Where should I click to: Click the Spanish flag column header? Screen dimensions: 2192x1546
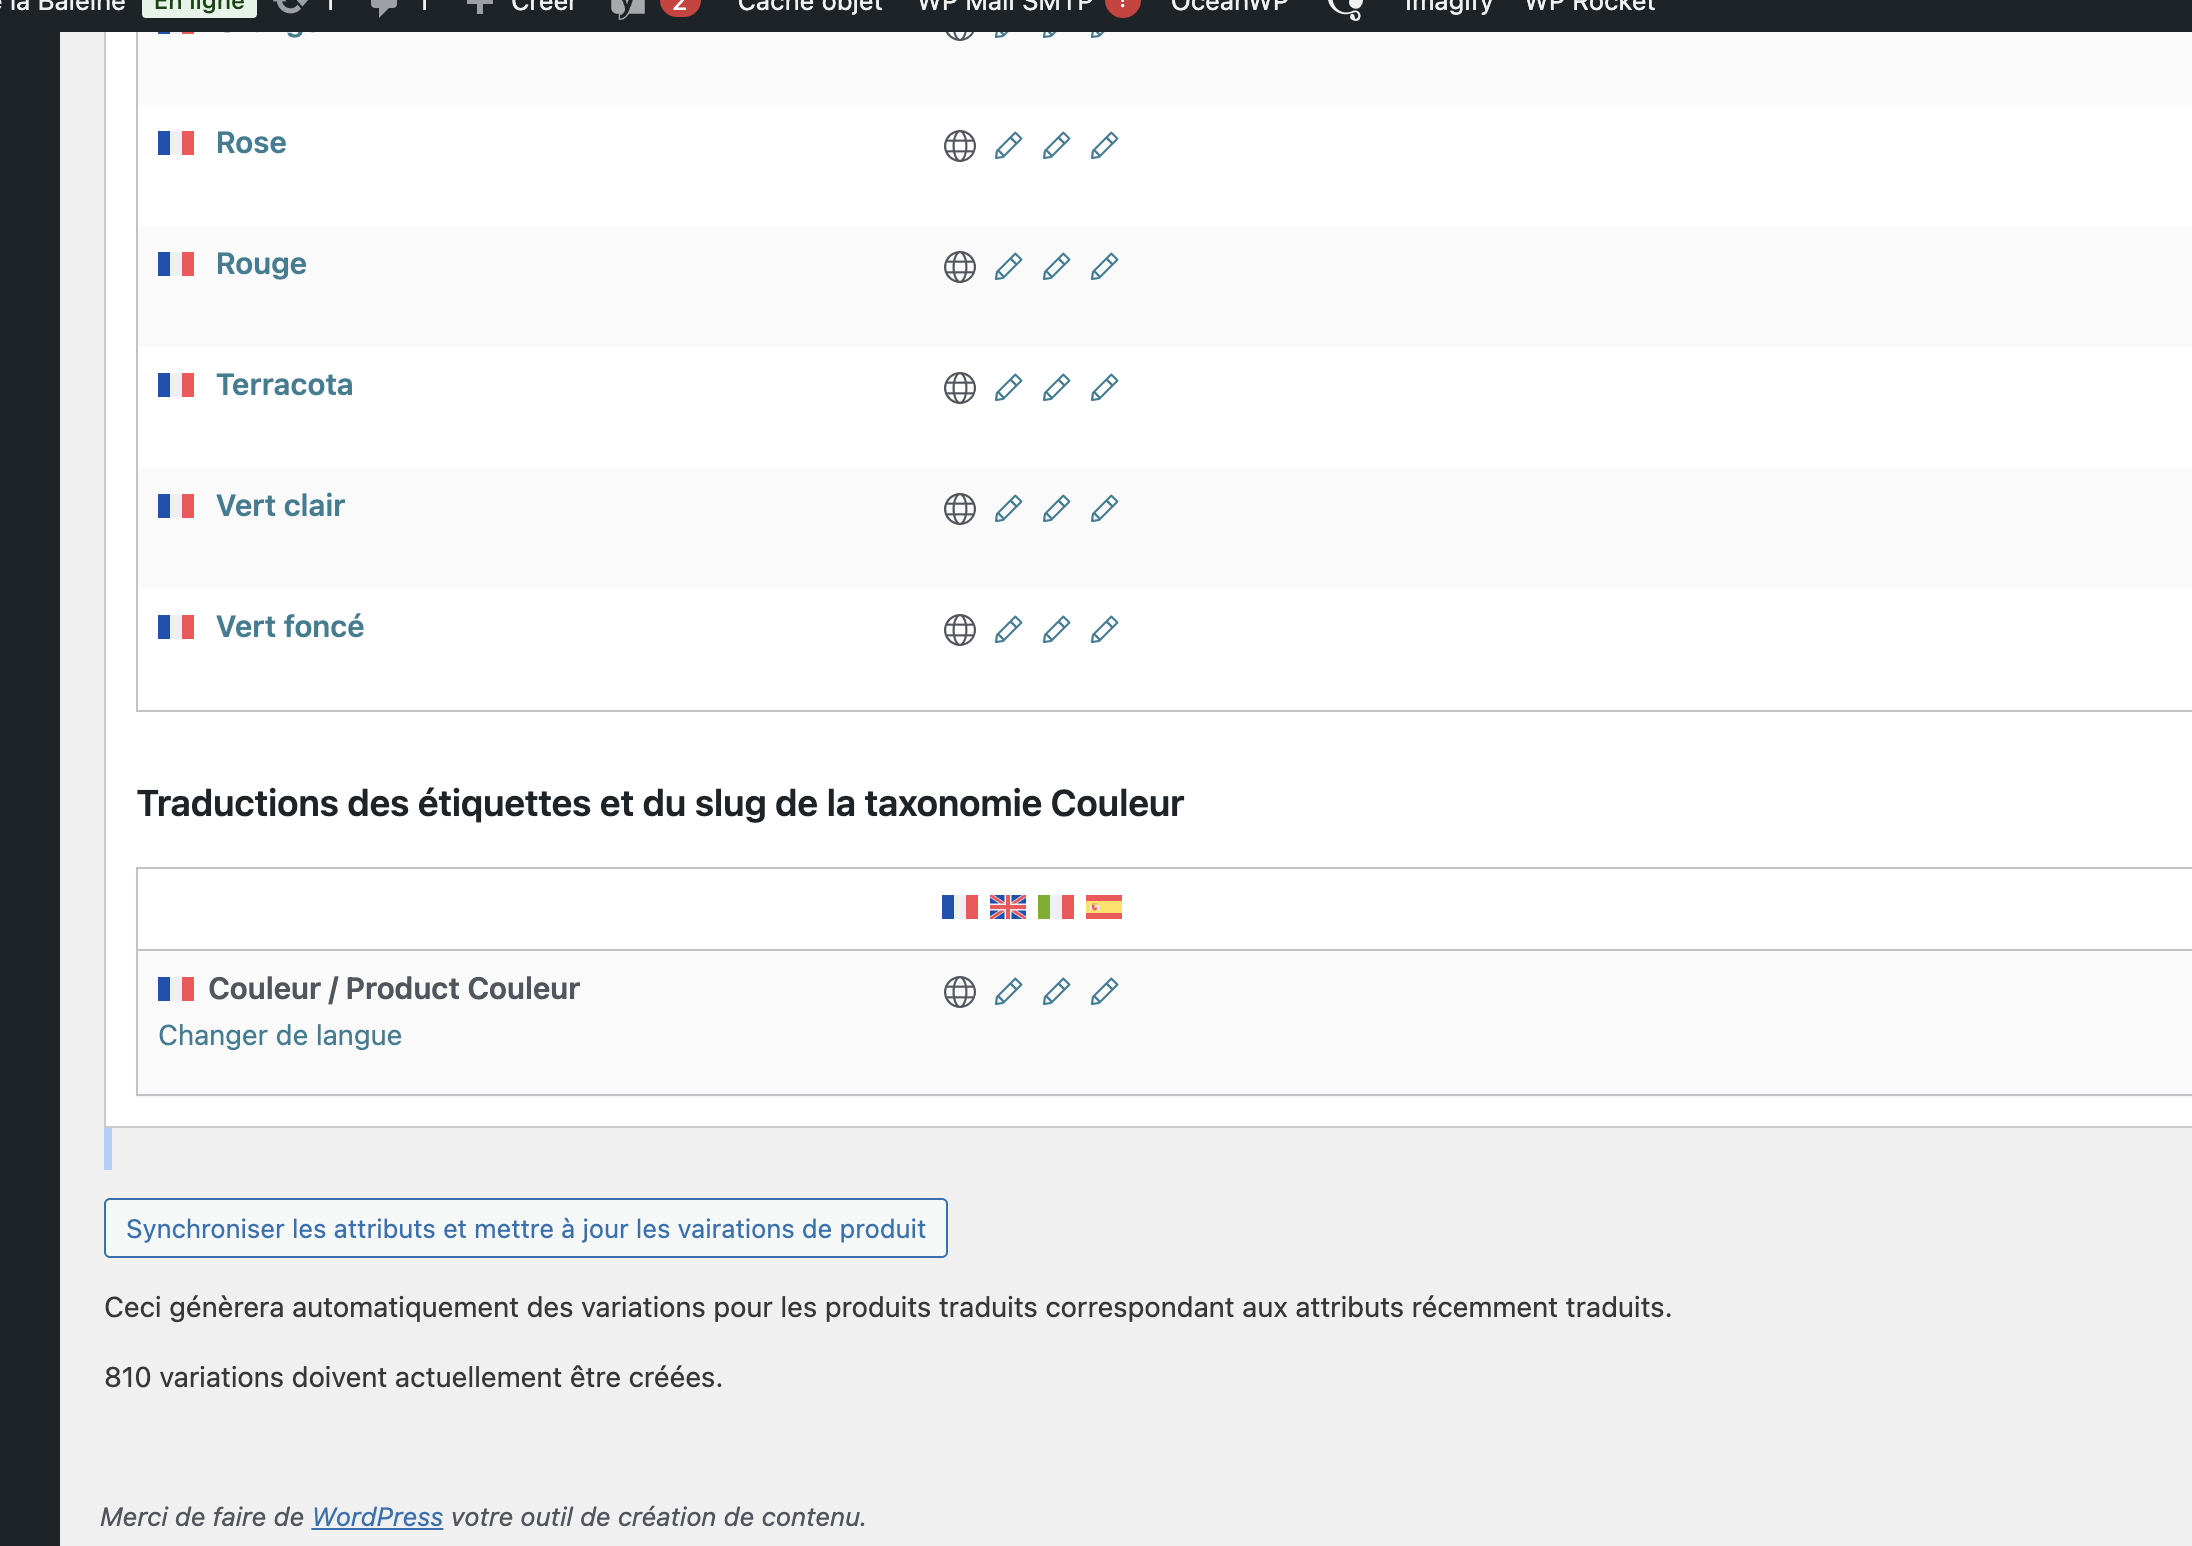click(x=1103, y=907)
